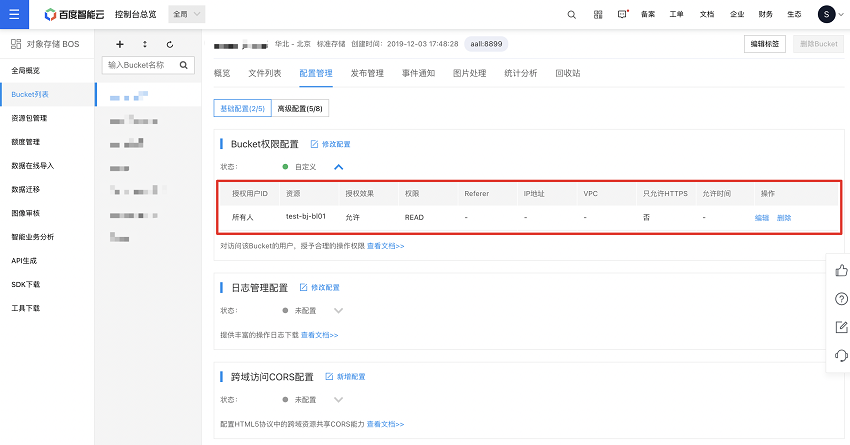This screenshot has height=445, width=850.
Task: Click 新增配置 for CORS配置
Action: [x=351, y=376]
